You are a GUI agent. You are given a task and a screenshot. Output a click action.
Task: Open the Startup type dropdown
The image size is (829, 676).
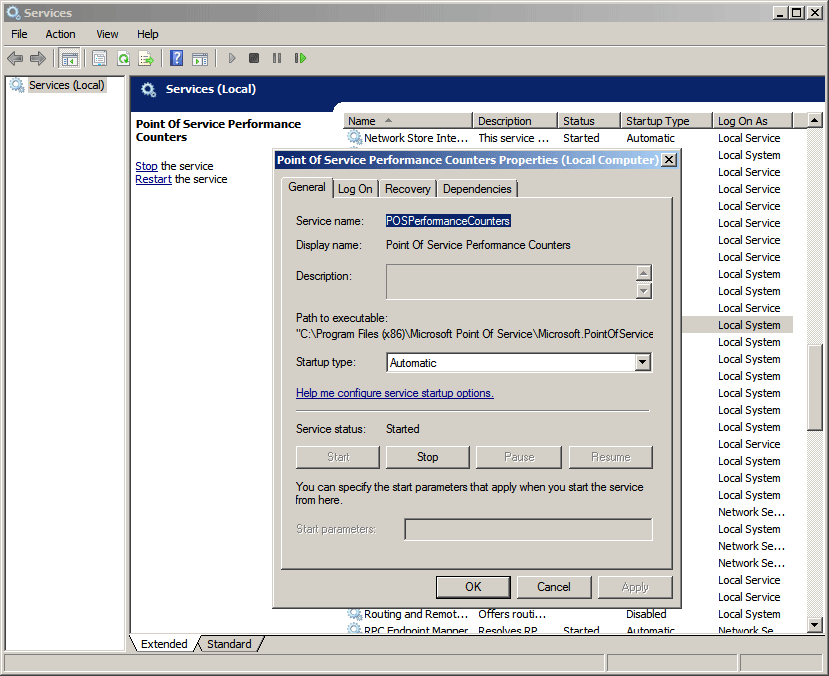click(x=643, y=363)
